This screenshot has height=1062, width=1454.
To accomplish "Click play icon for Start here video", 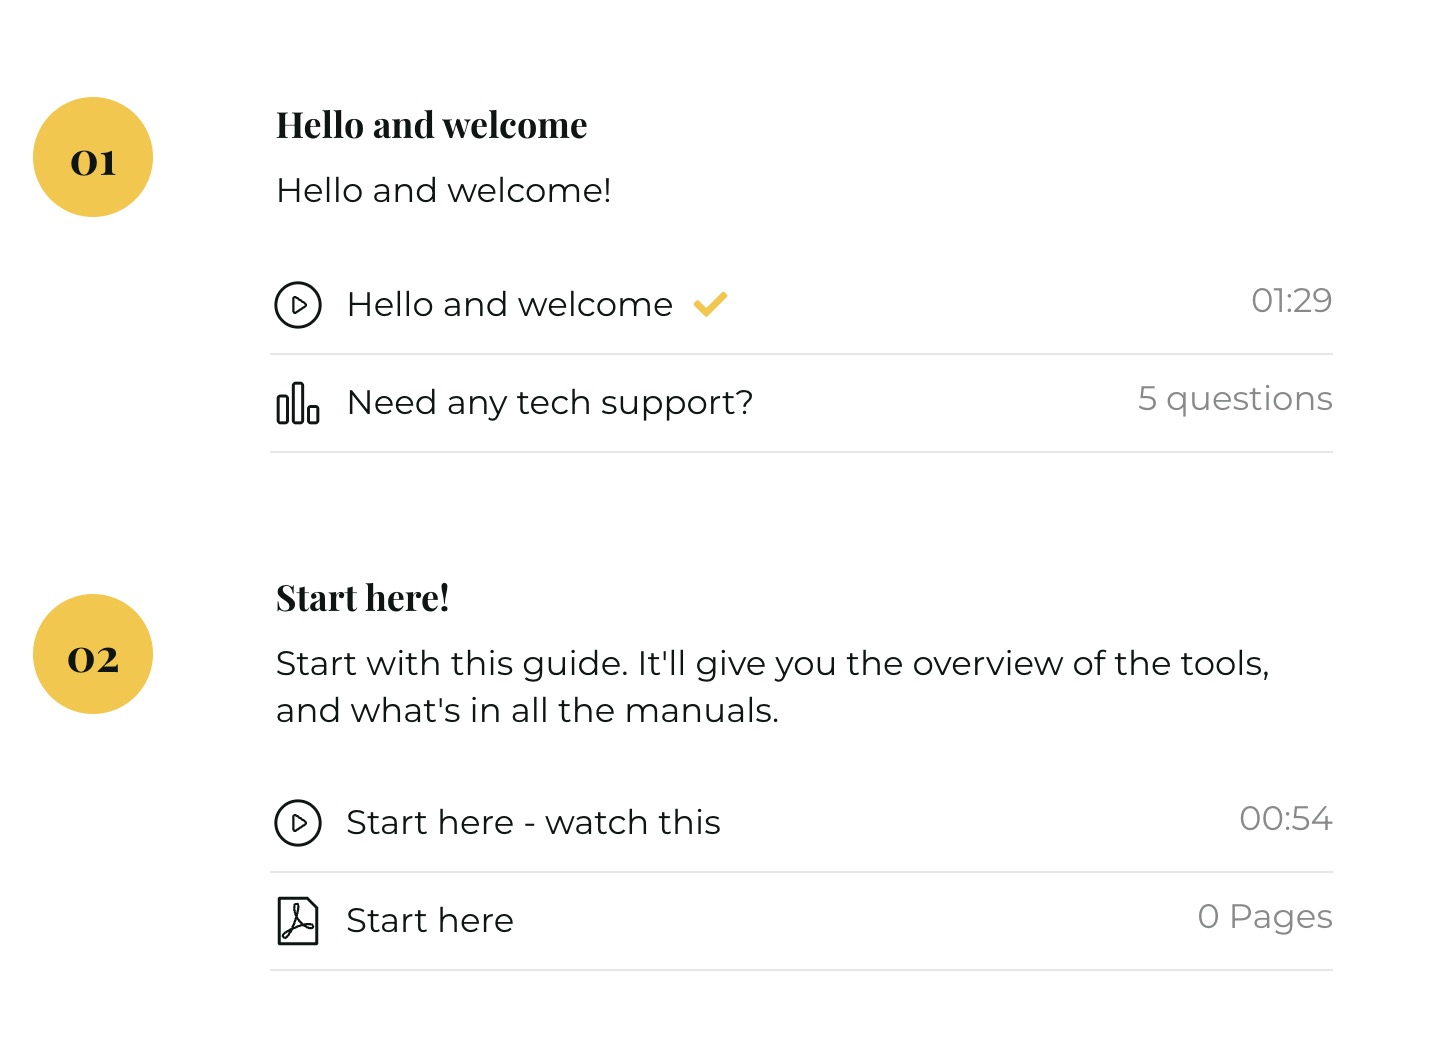I will (298, 823).
